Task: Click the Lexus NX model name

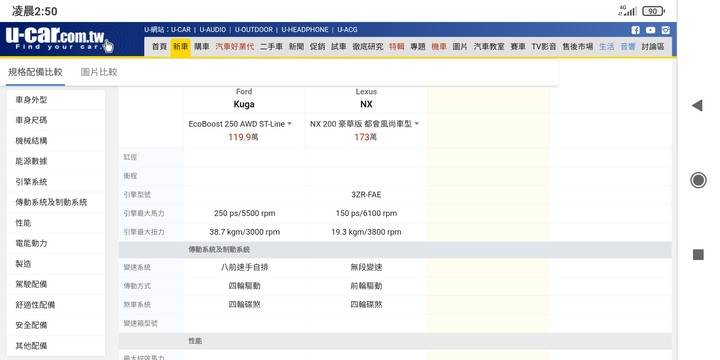Action: [366, 104]
